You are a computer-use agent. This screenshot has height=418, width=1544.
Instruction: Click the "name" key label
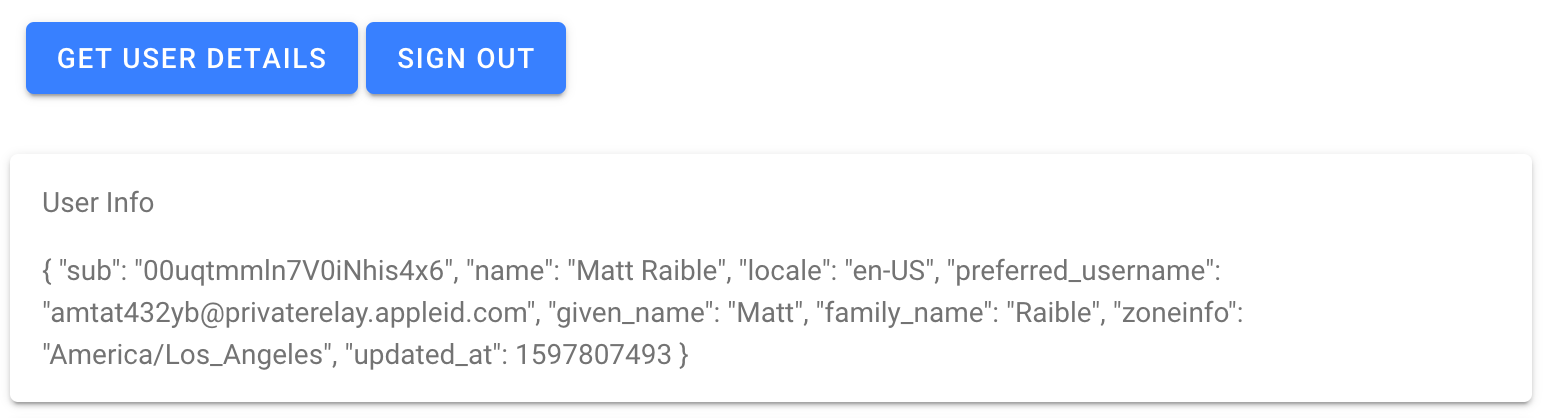click(501, 270)
